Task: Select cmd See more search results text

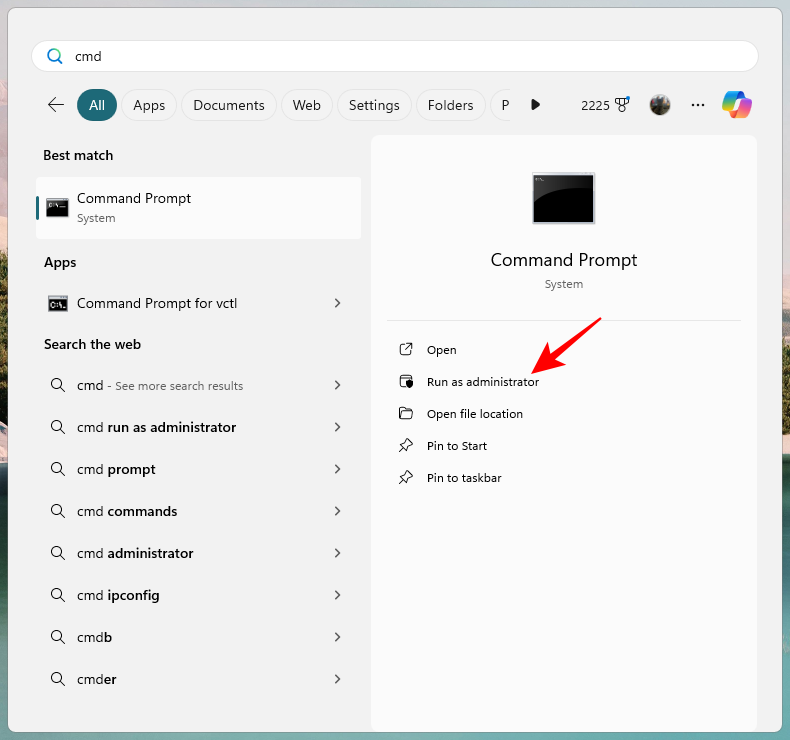Action: pos(160,385)
